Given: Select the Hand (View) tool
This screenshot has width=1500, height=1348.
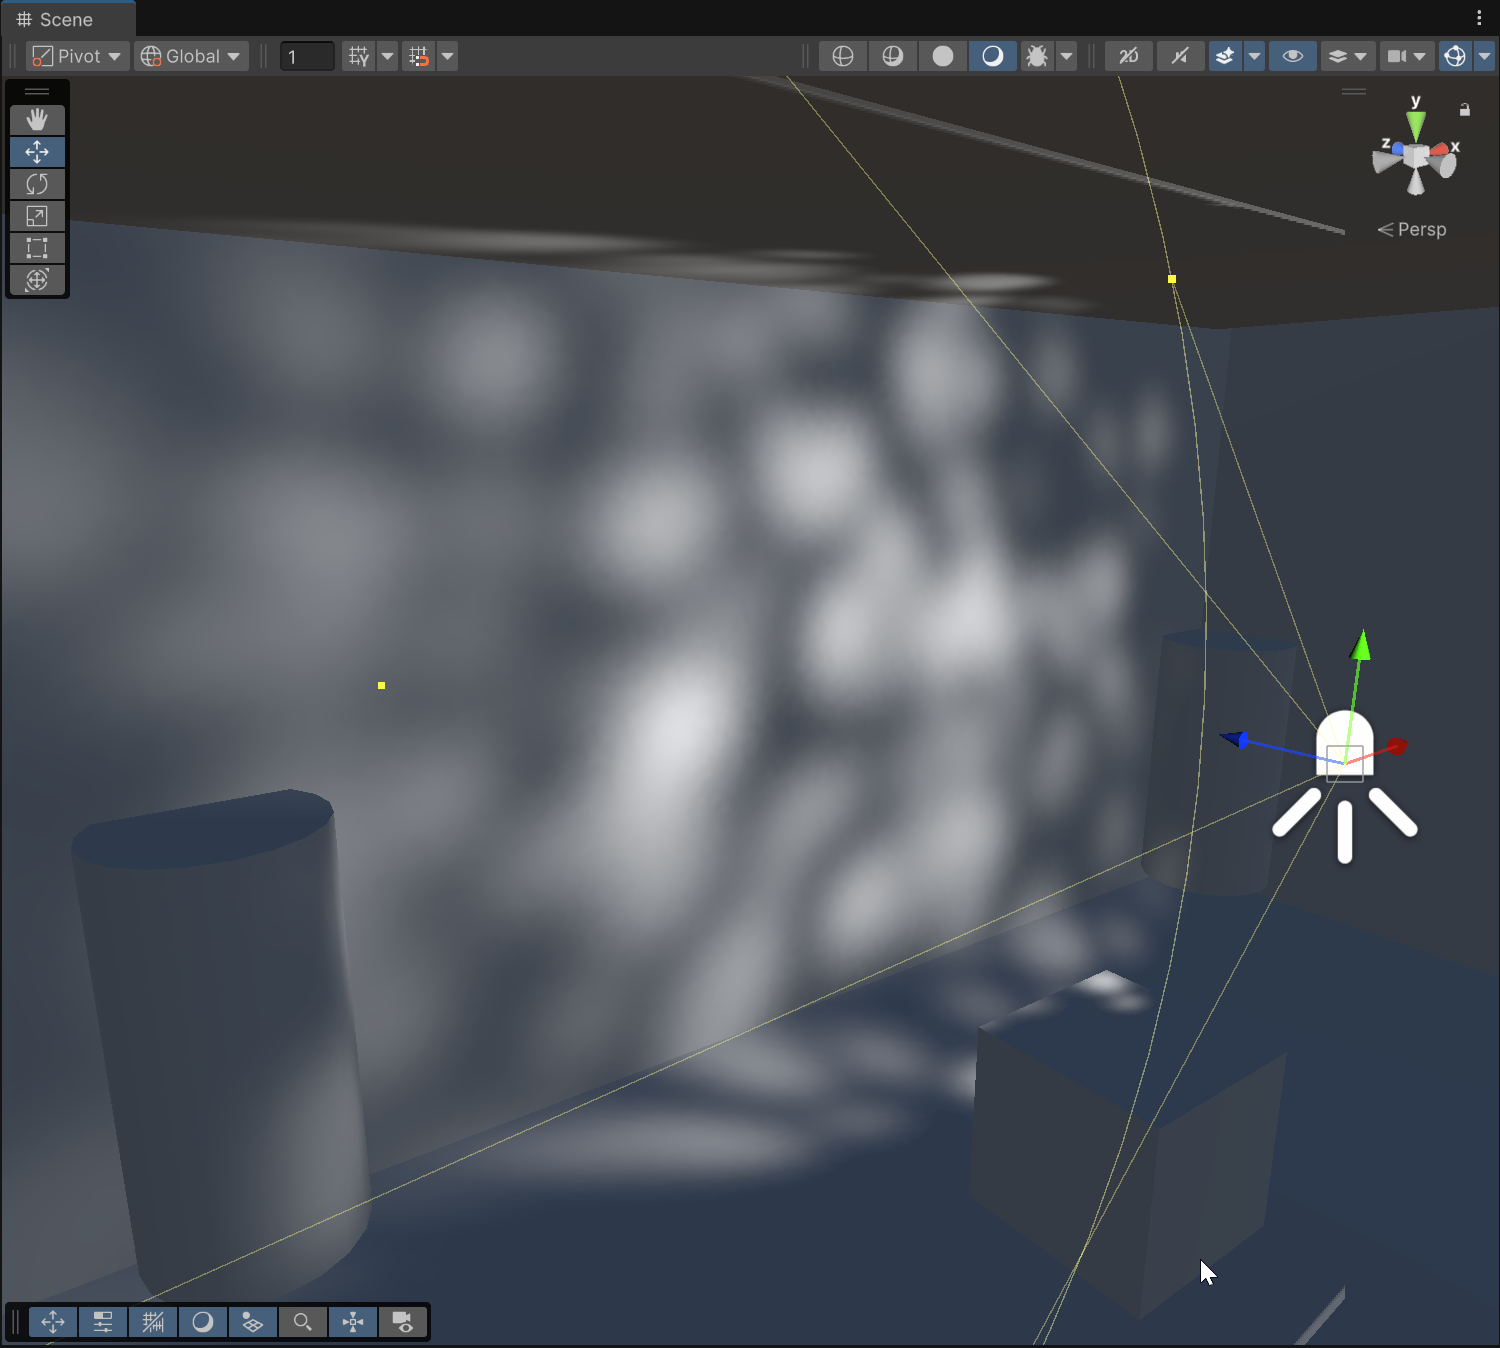Looking at the screenshot, I should tap(37, 120).
